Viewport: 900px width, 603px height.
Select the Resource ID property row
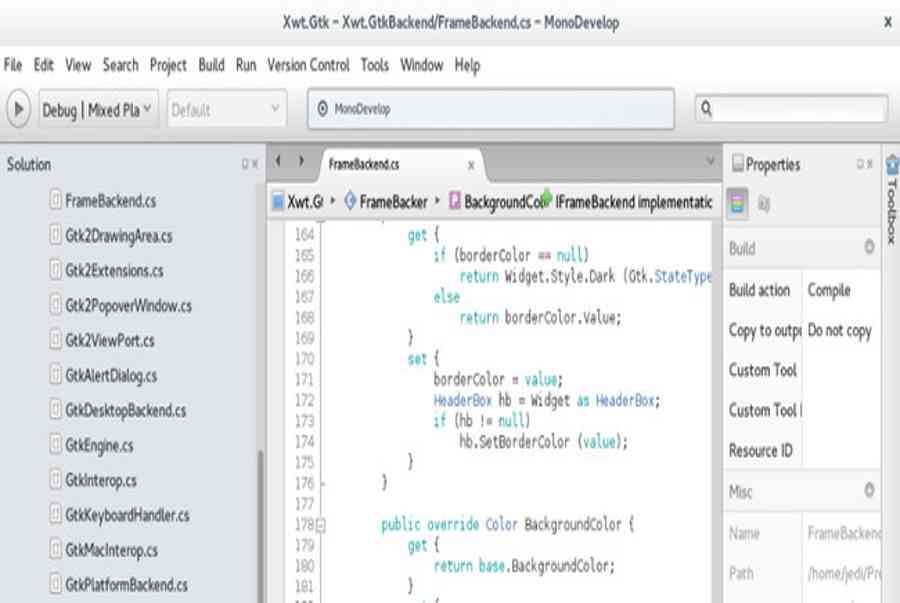pos(802,450)
